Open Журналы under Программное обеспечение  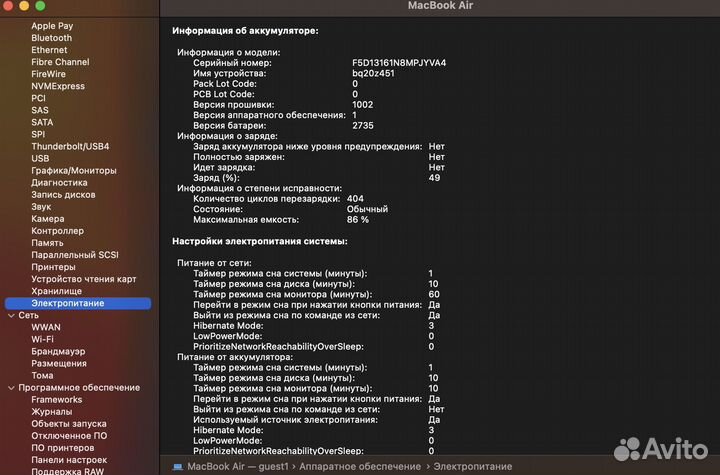[x=51, y=412]
